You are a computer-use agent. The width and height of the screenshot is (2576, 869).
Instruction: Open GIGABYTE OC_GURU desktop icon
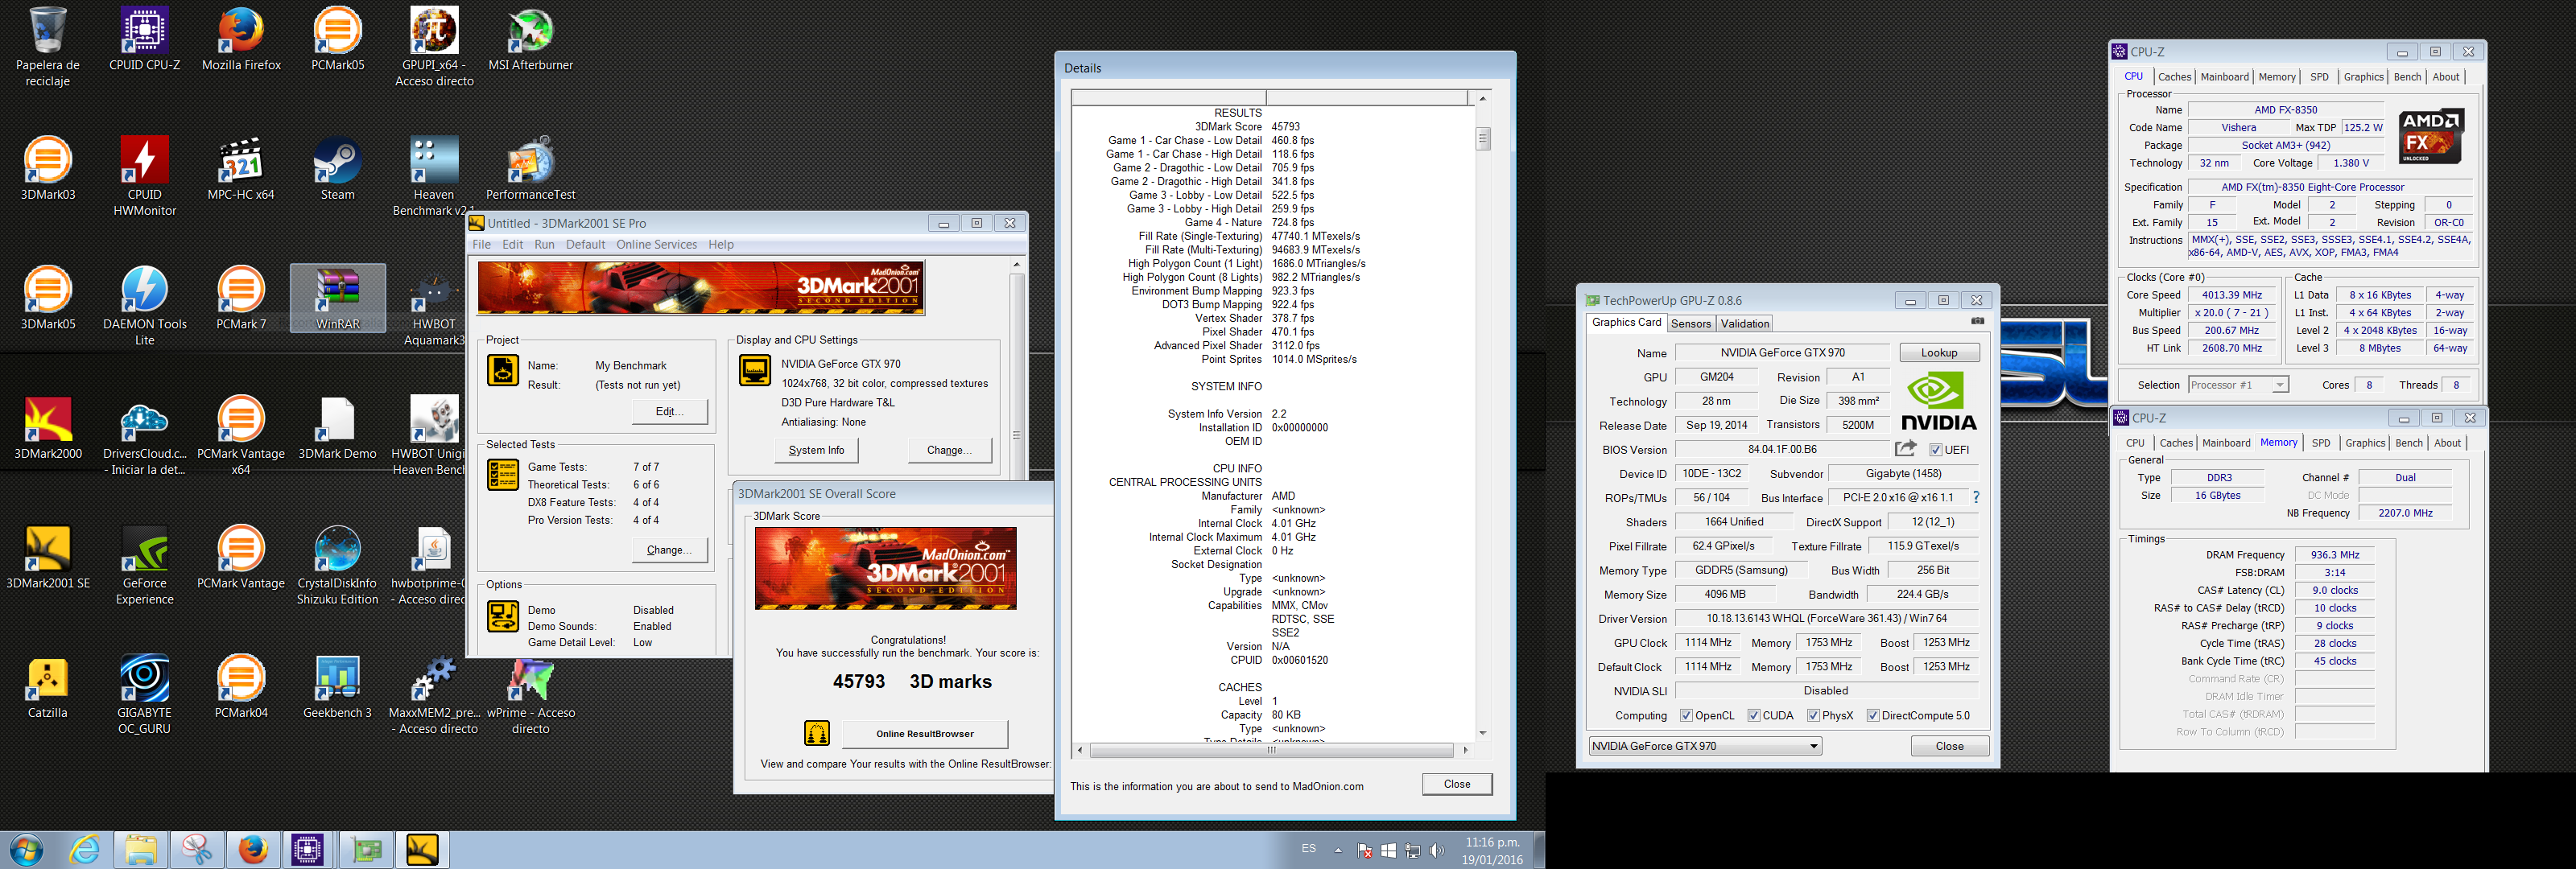pos(145,695)
